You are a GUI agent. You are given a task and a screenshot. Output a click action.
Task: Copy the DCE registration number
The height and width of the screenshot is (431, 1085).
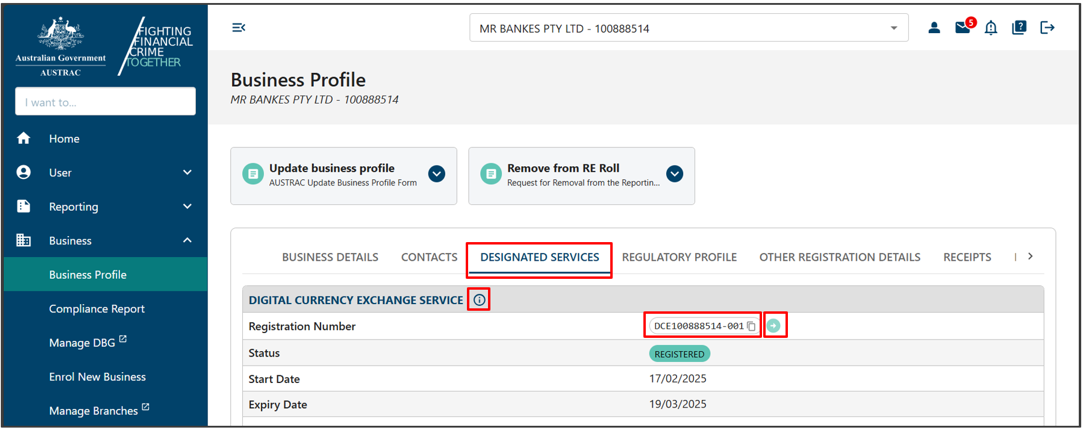click(x=751, y=326)
